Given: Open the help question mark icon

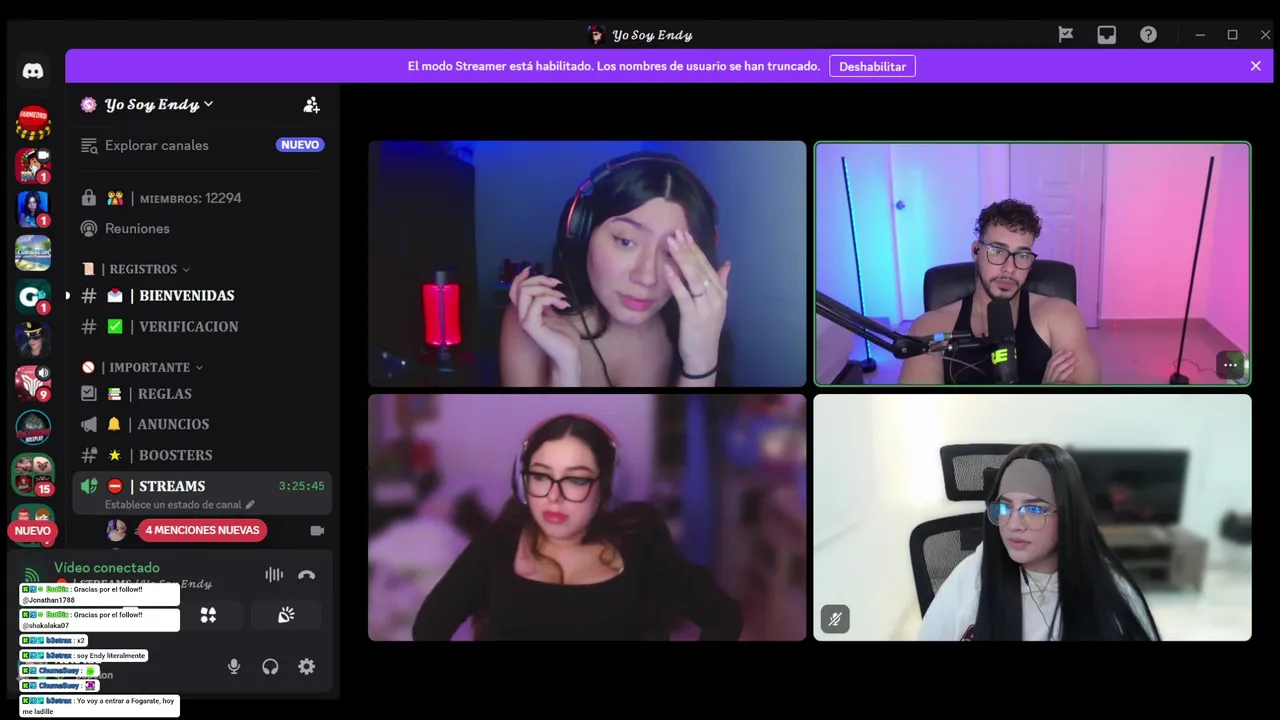Looking at the screenshot, I should click(1148, 34).
